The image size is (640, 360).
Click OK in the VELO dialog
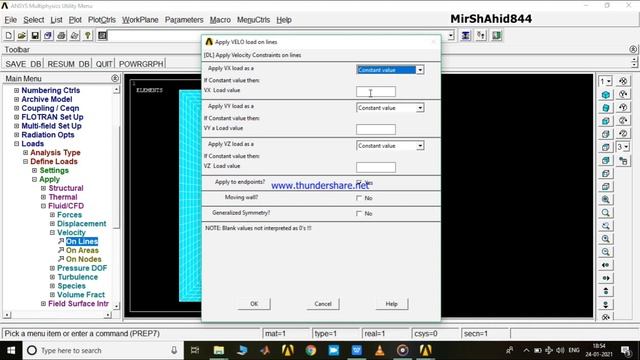(x=254, y=304)
